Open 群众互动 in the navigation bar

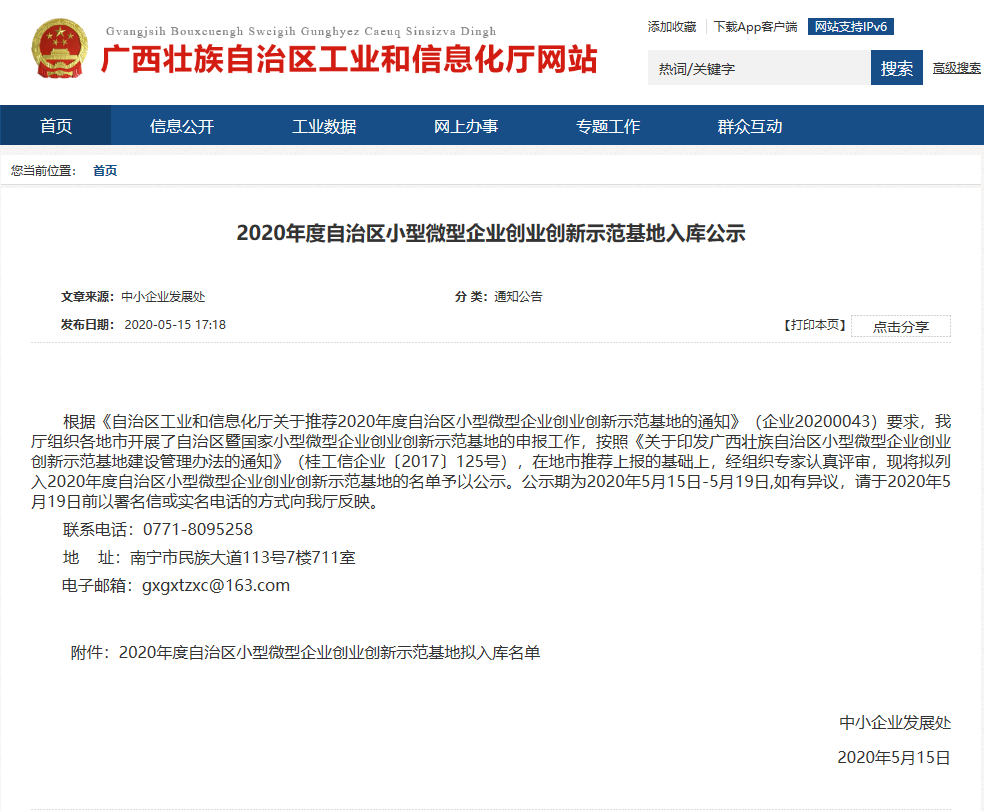[750, 126]
